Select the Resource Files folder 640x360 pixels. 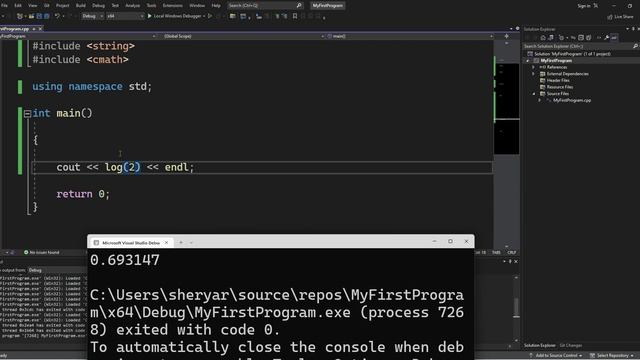click(560, 87)
